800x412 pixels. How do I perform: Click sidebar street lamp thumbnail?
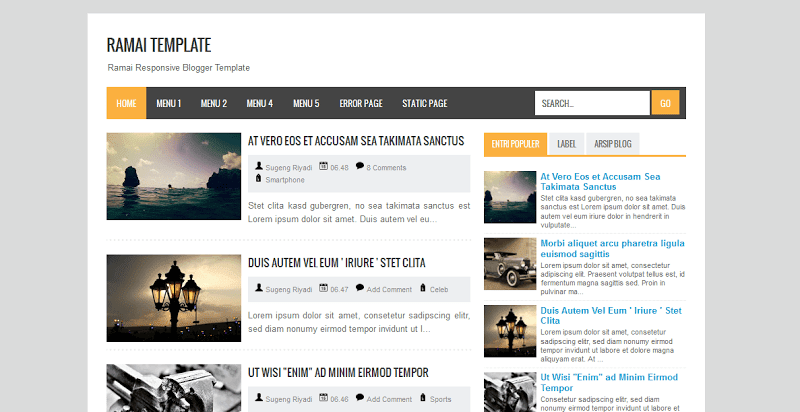coord(510,331)
